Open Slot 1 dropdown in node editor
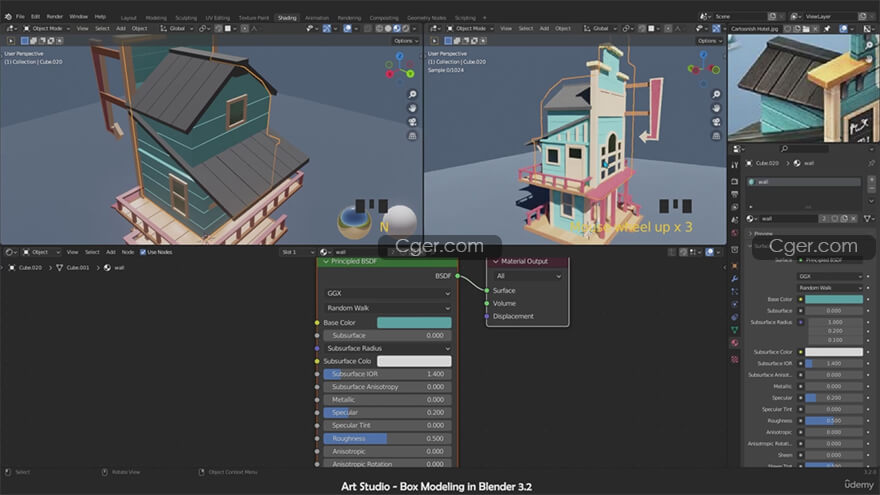 tap(297, 252)
